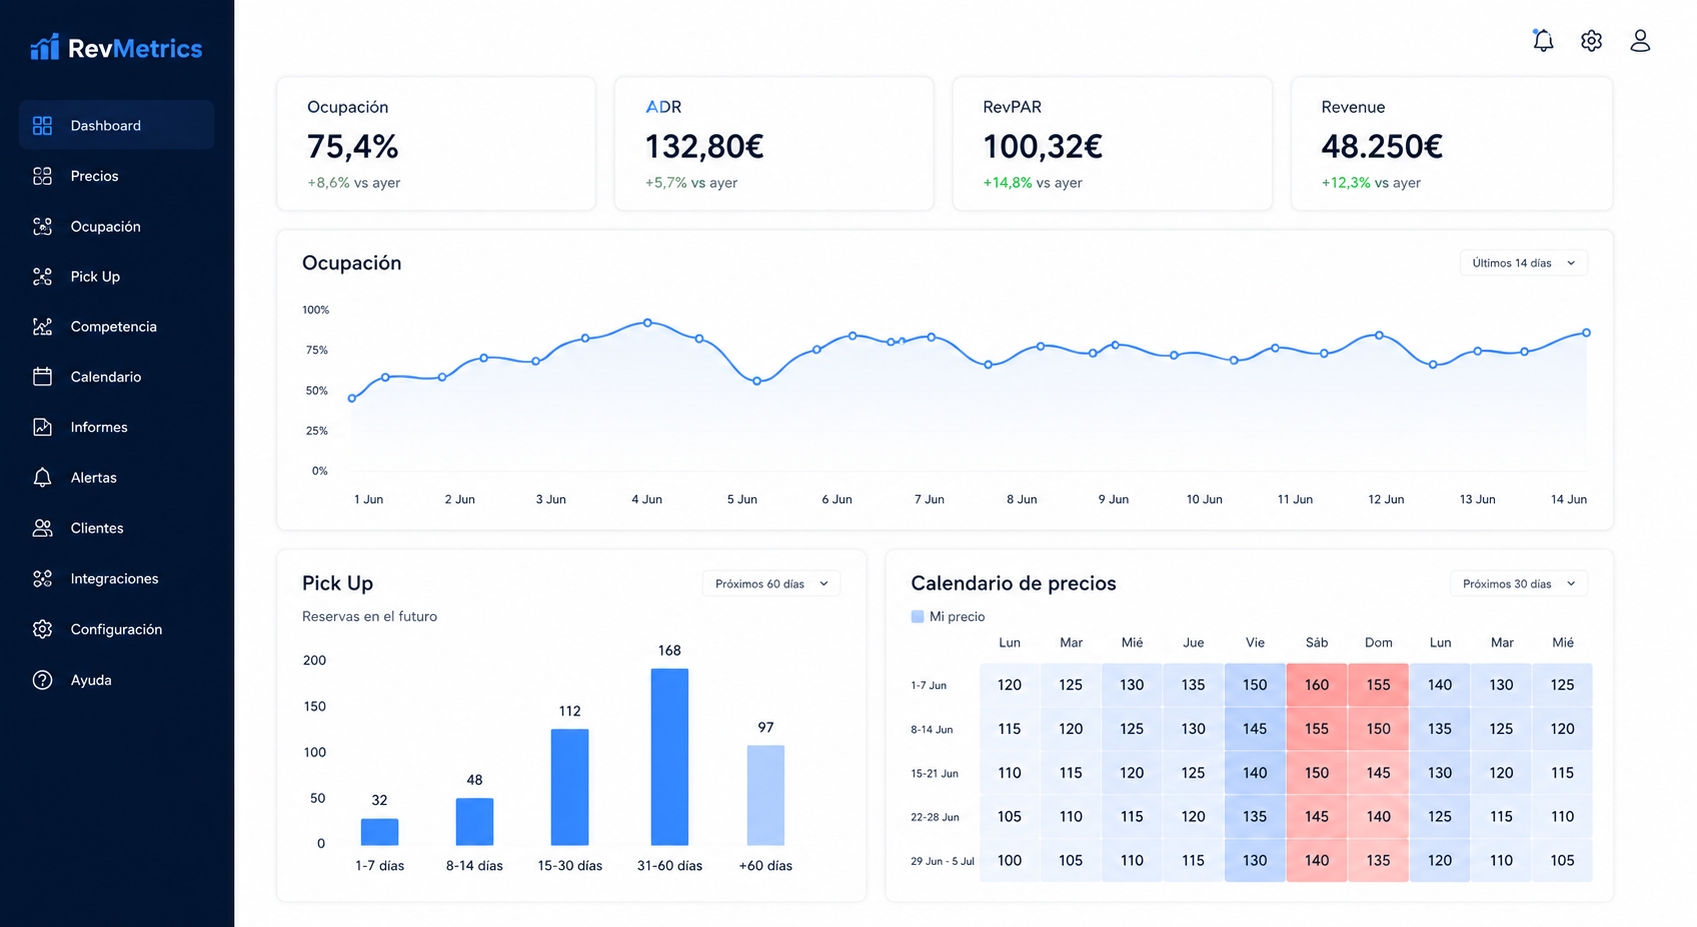Click price 140 for Sáb, 29 Jun - 5 Jul
Screen dimensions: 1697x927
click(1317, 860)
